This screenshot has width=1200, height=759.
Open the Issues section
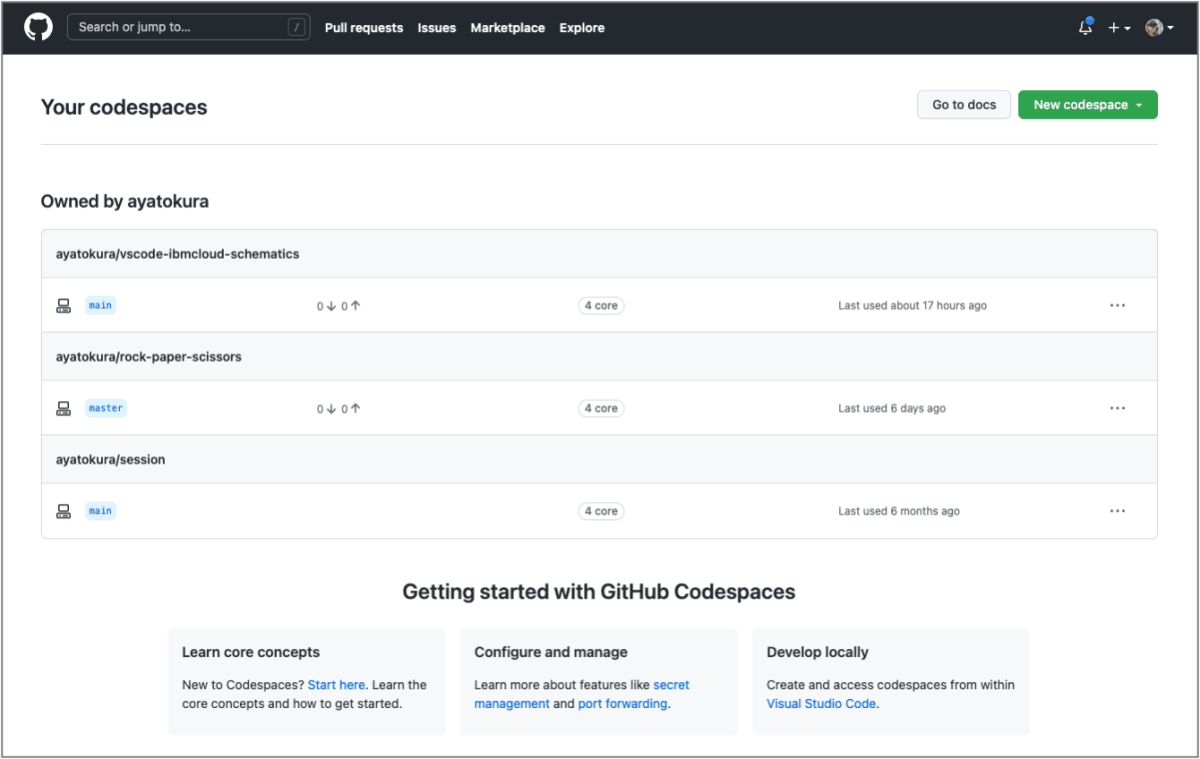[x=437, y=28]
